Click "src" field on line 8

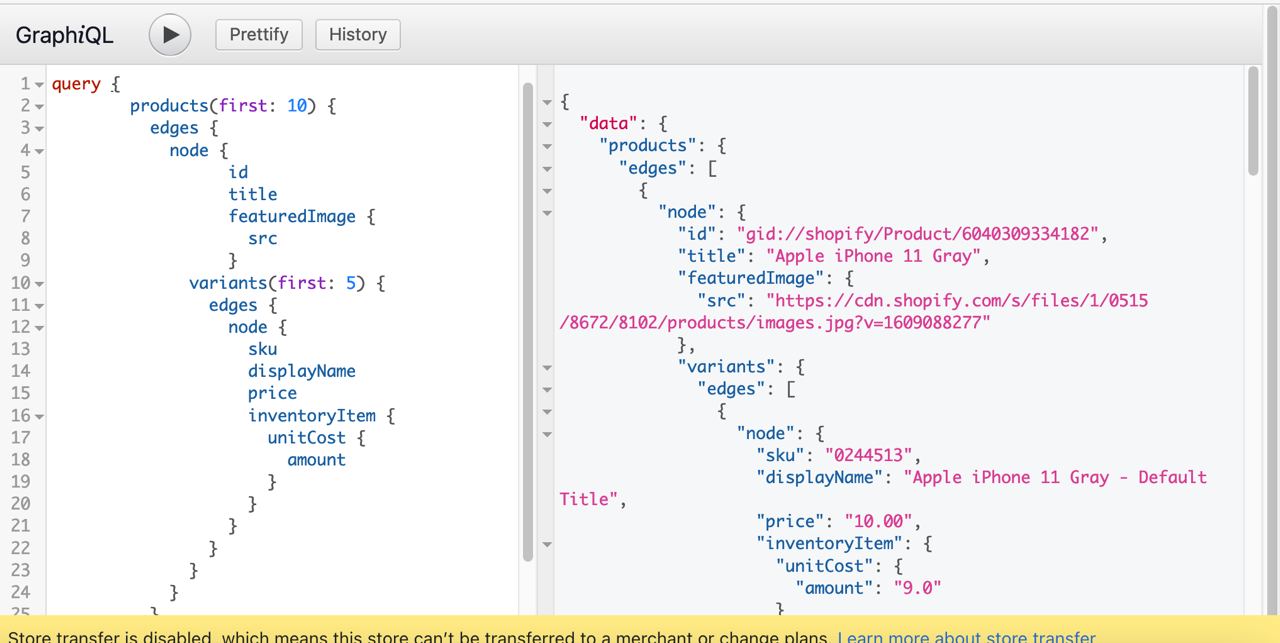coord(263,238)
